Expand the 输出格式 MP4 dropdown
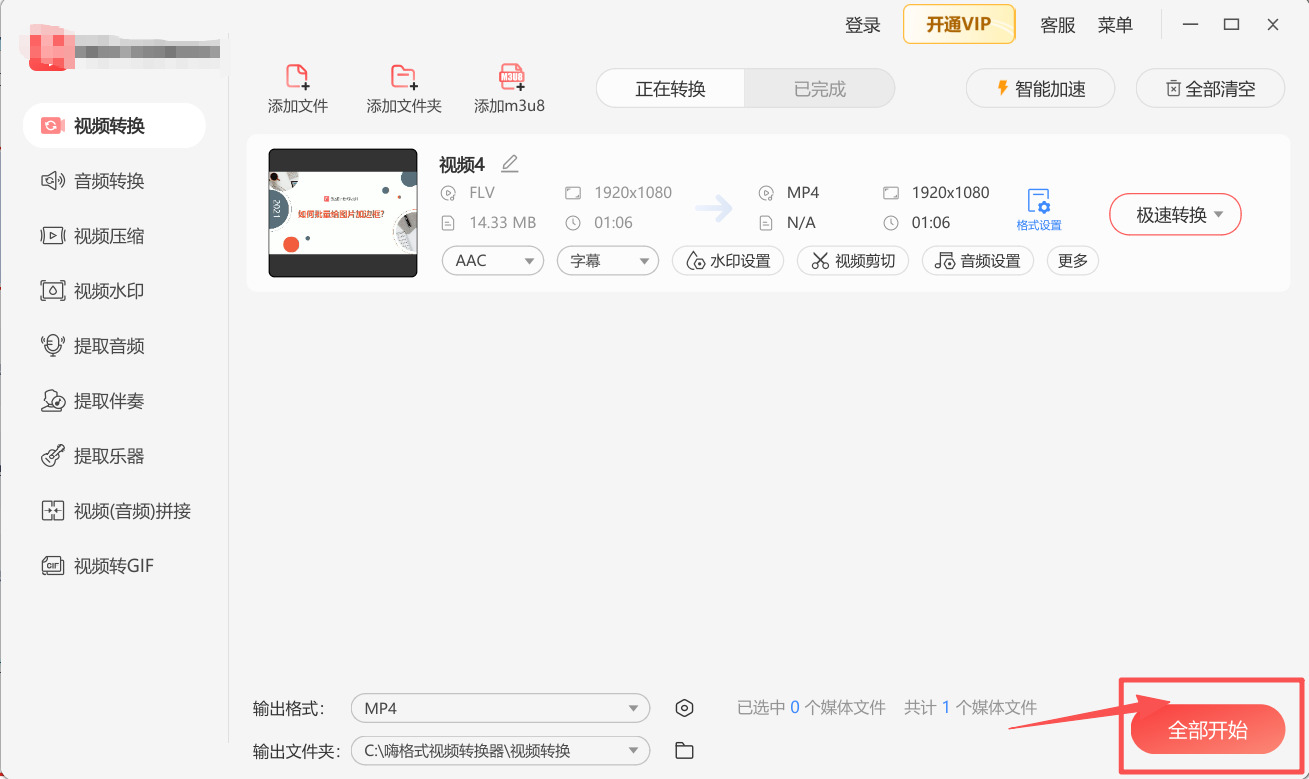The height and width of the screenshot is (779, 1309). pos(500,707)
